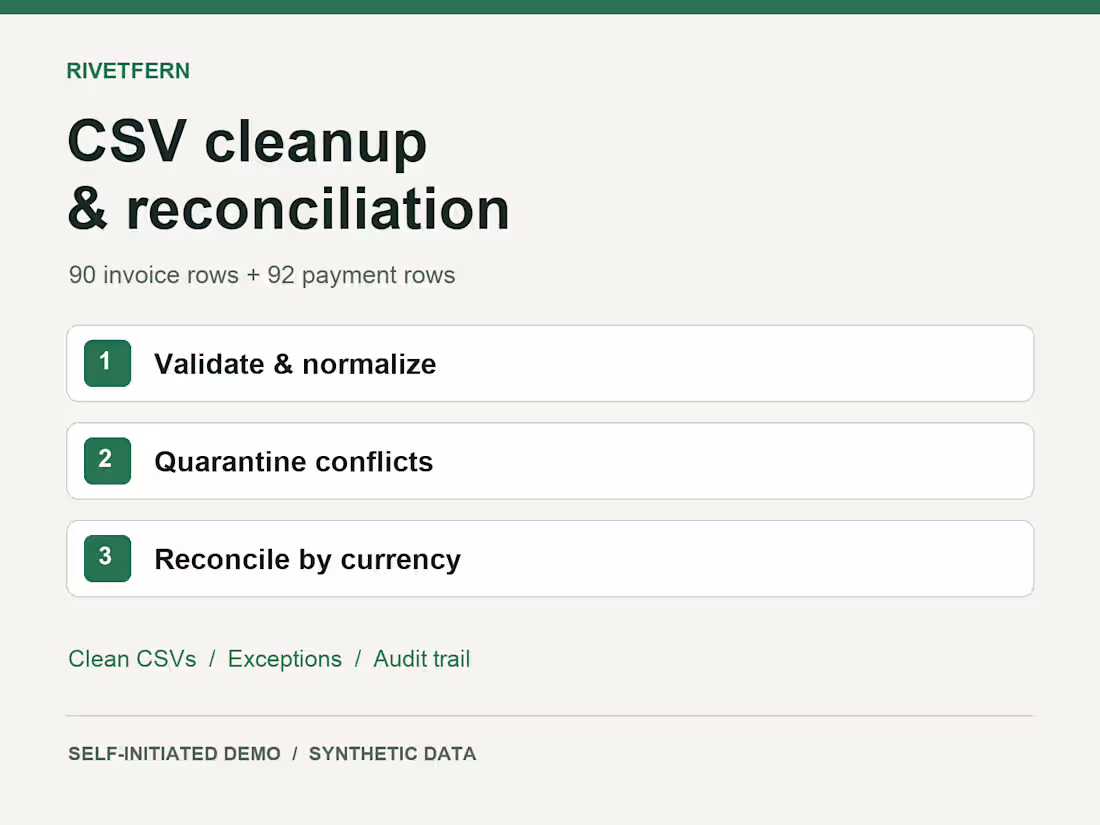Screen dimensions: 1100x825
Task: Follow the 'Audit trail' link
Action: [x=422, y=659]
